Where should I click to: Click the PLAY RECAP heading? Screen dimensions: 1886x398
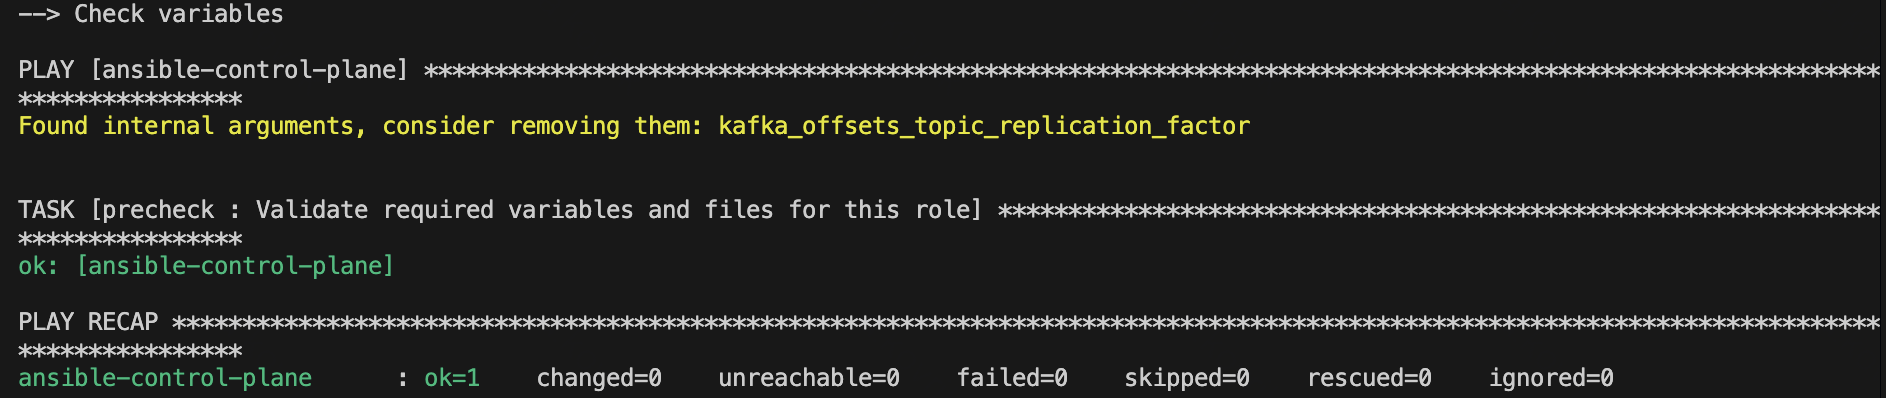coord(88,322)
